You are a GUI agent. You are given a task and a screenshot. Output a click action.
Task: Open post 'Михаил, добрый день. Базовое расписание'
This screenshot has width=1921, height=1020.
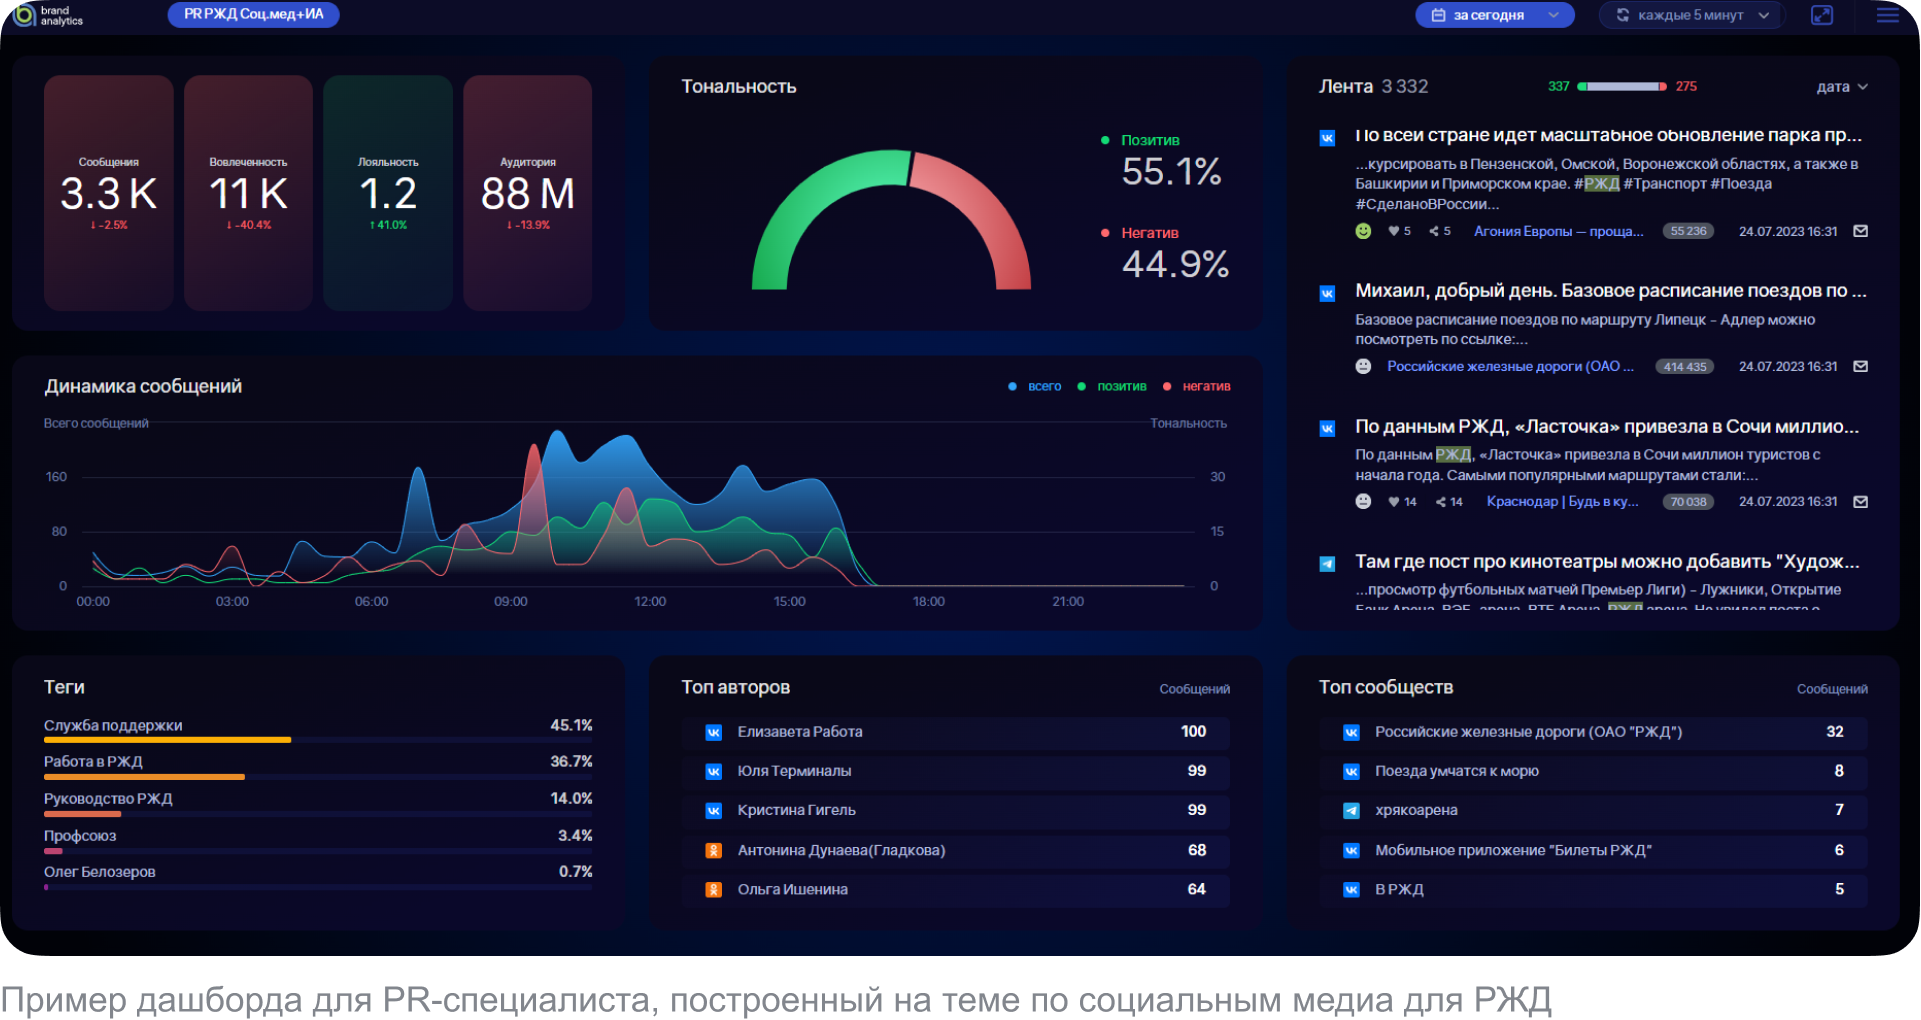(1611, 291)
